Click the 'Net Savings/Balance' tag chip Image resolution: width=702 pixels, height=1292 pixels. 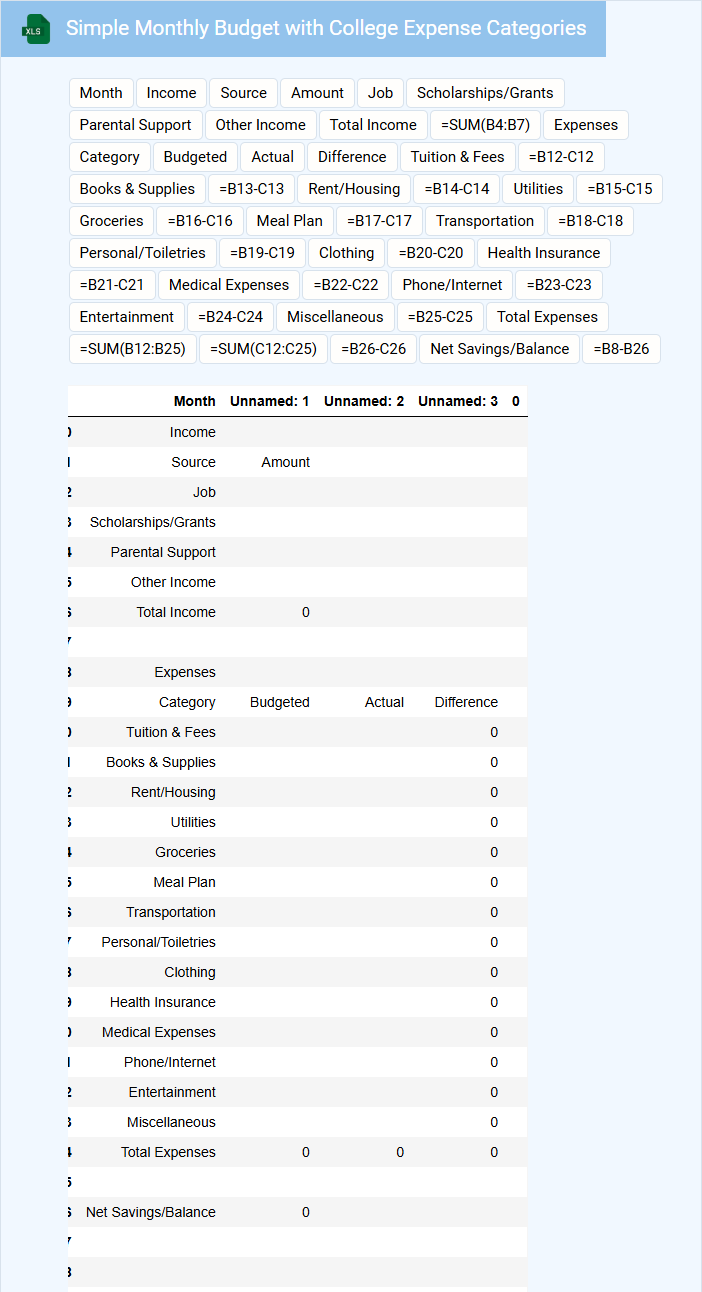pyautogui.click(x=500, y=349)
